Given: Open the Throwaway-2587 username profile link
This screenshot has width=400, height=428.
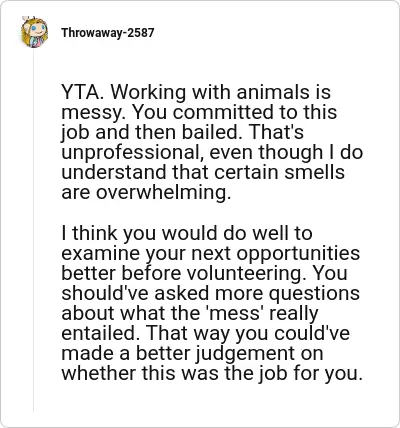Looking at the screenshot, I should 108,33.
